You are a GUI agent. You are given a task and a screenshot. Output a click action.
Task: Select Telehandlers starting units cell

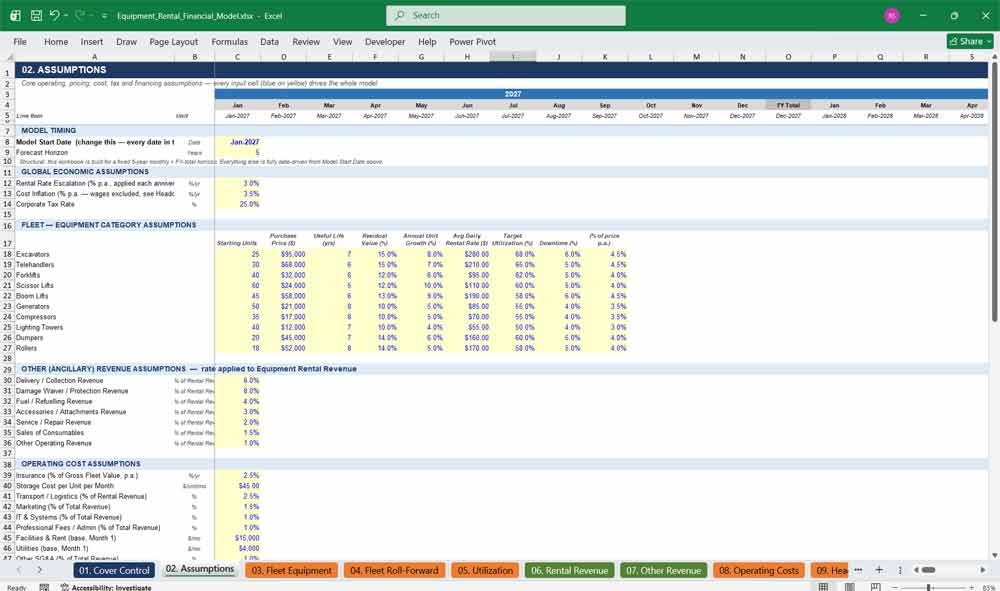[x=237, y=265]
